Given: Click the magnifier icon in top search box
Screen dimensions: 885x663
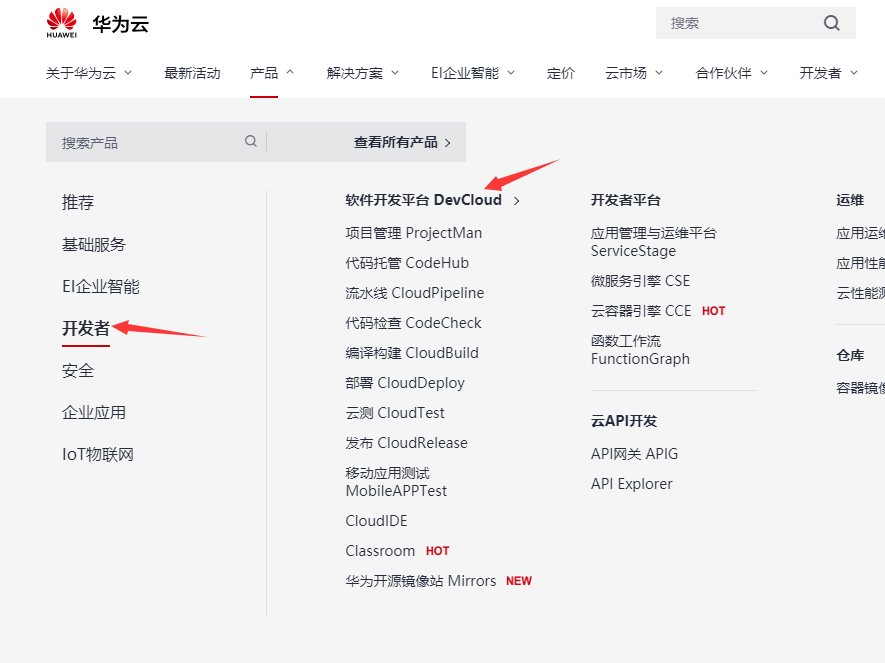Looking at the screenshot, I should [831, 23].
